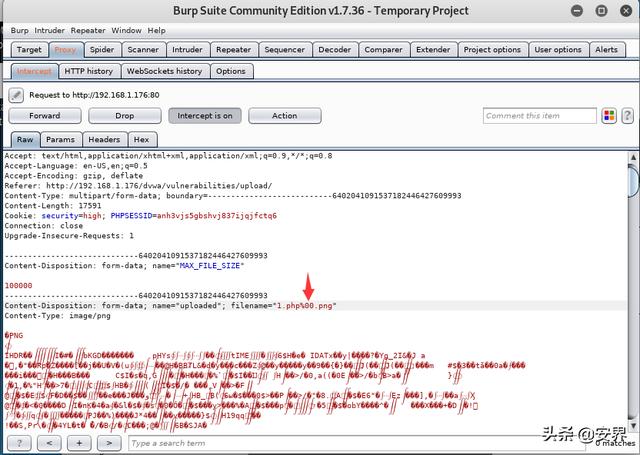This screenshot has width=640, height=455.
Task: Go to previous search match arrow
Action: tap(49, 443)
